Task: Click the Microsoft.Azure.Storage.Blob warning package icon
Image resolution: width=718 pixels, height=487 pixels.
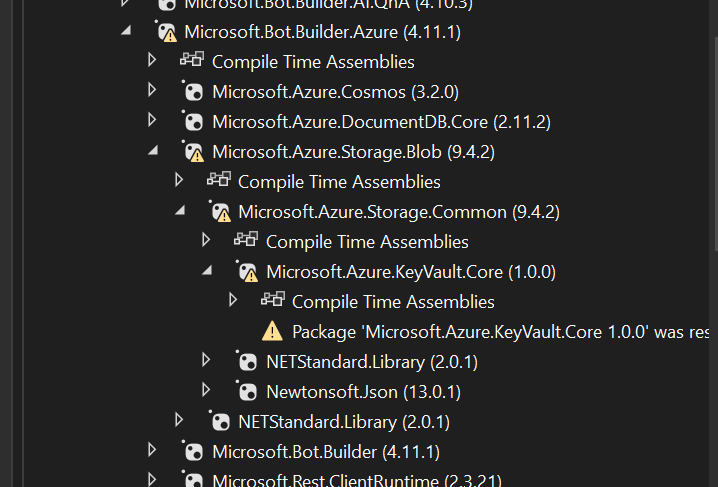Action: coord(192,152)
